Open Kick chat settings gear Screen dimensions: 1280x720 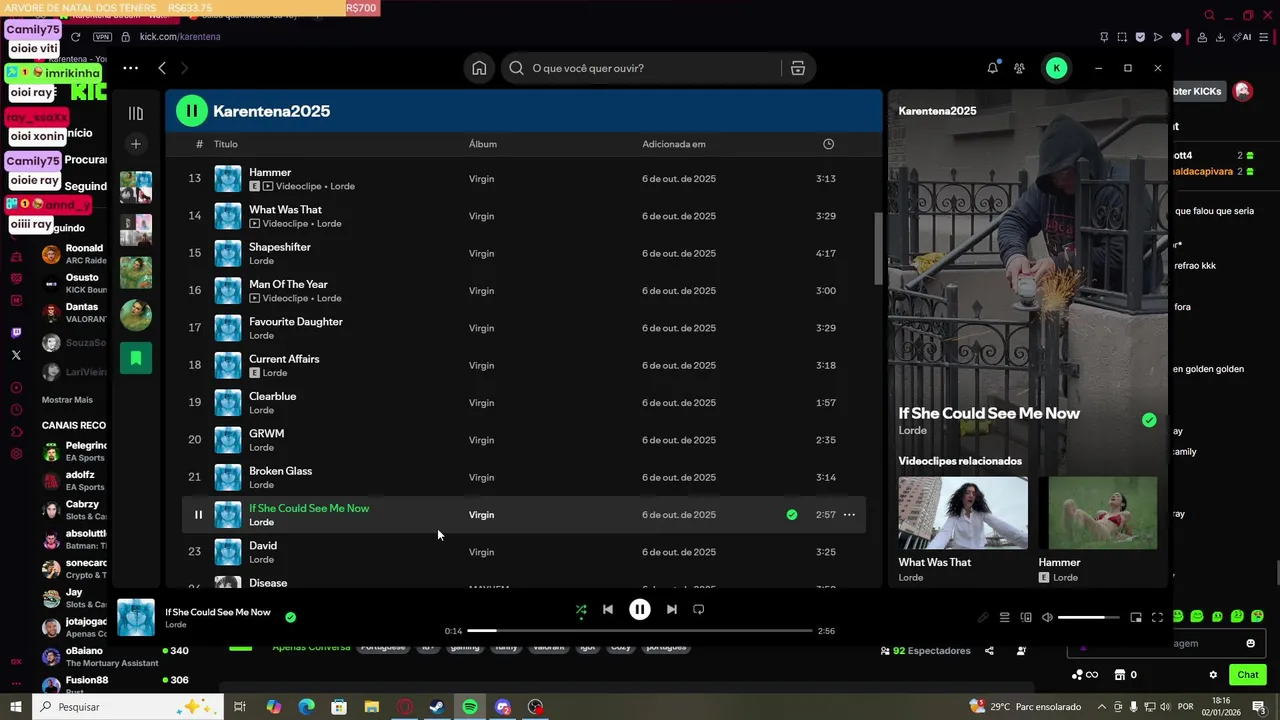[x=1213, y=675]
